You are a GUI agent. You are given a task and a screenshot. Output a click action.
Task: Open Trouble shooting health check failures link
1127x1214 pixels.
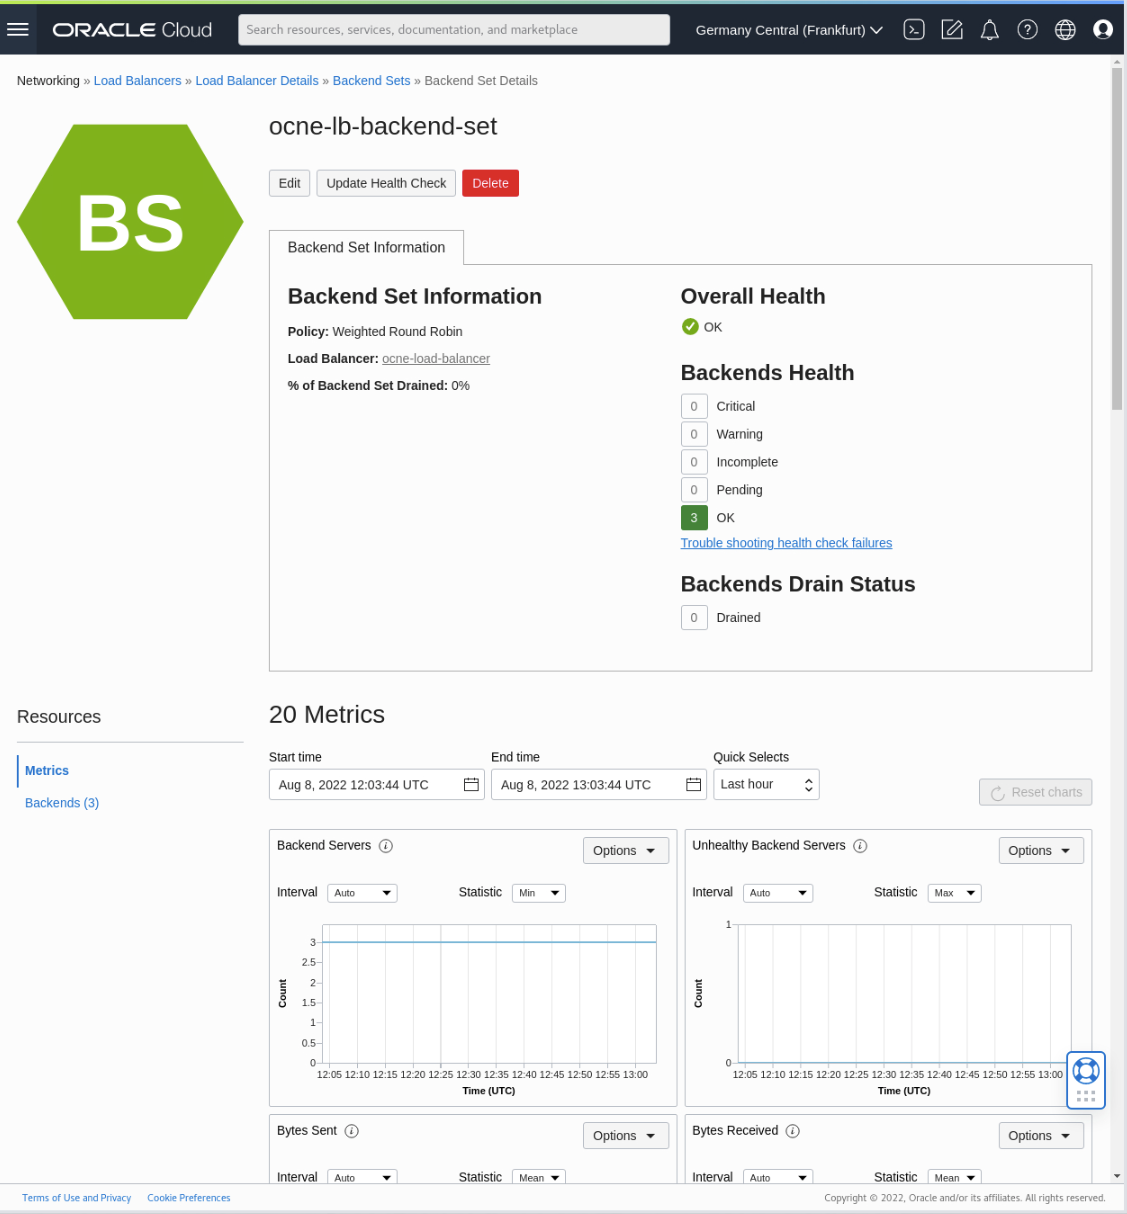[x=786, y=543]
